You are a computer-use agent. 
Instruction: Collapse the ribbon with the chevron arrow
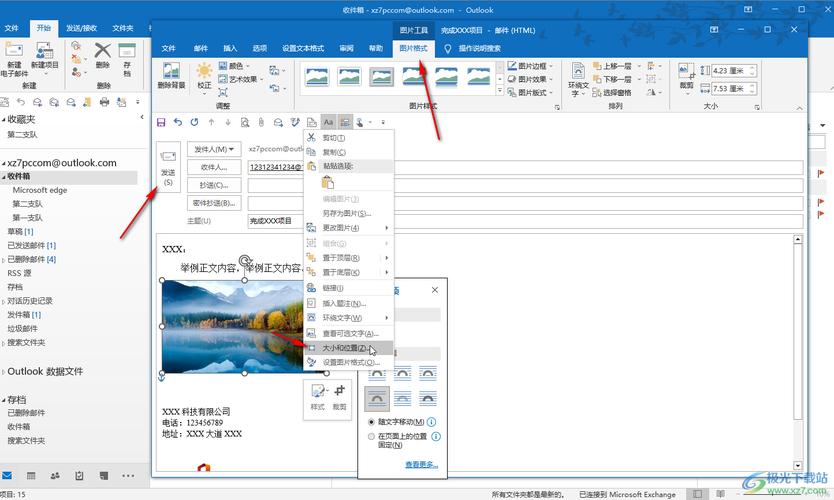(x=799, y=108)
